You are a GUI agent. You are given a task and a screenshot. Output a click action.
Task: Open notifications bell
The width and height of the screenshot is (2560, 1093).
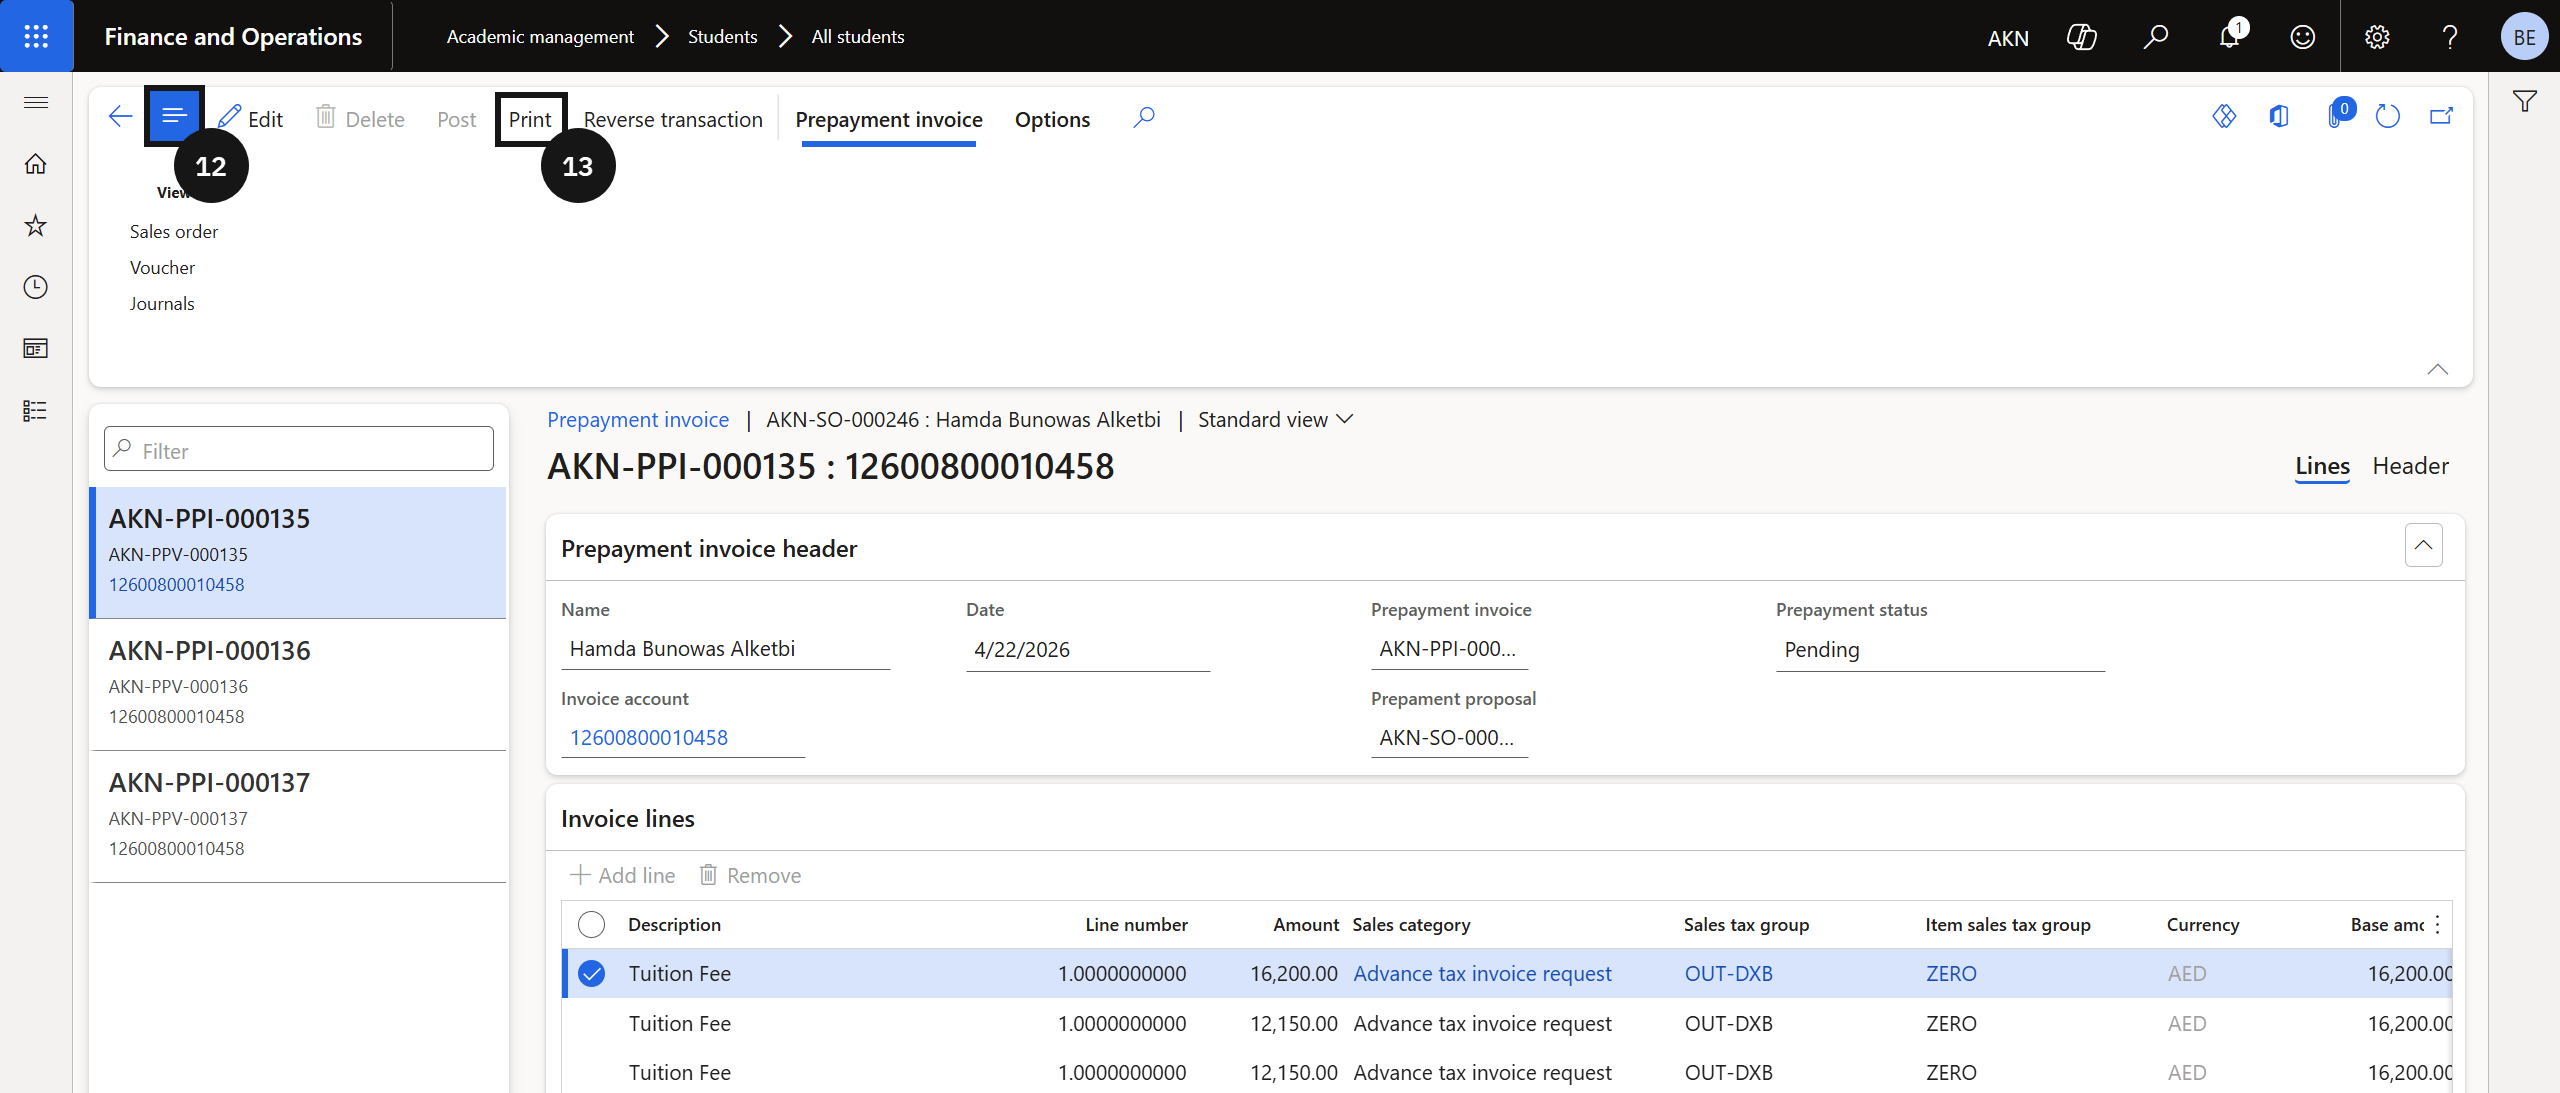click(2230, 36)
